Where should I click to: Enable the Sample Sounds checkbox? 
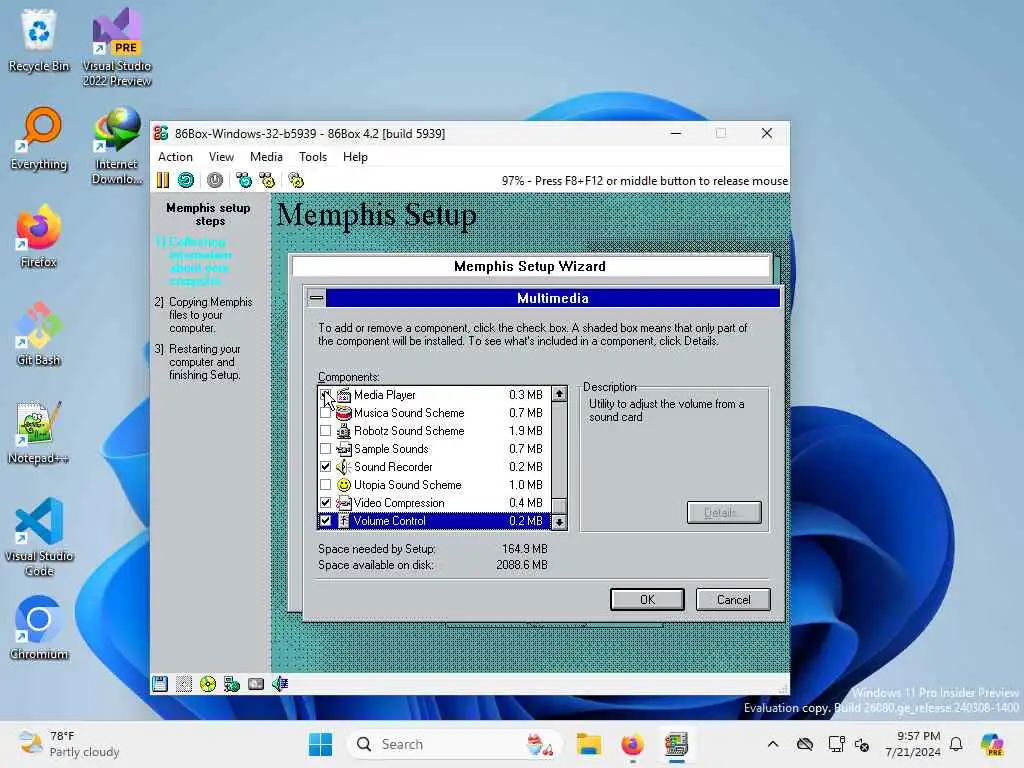tap(325, 449)
